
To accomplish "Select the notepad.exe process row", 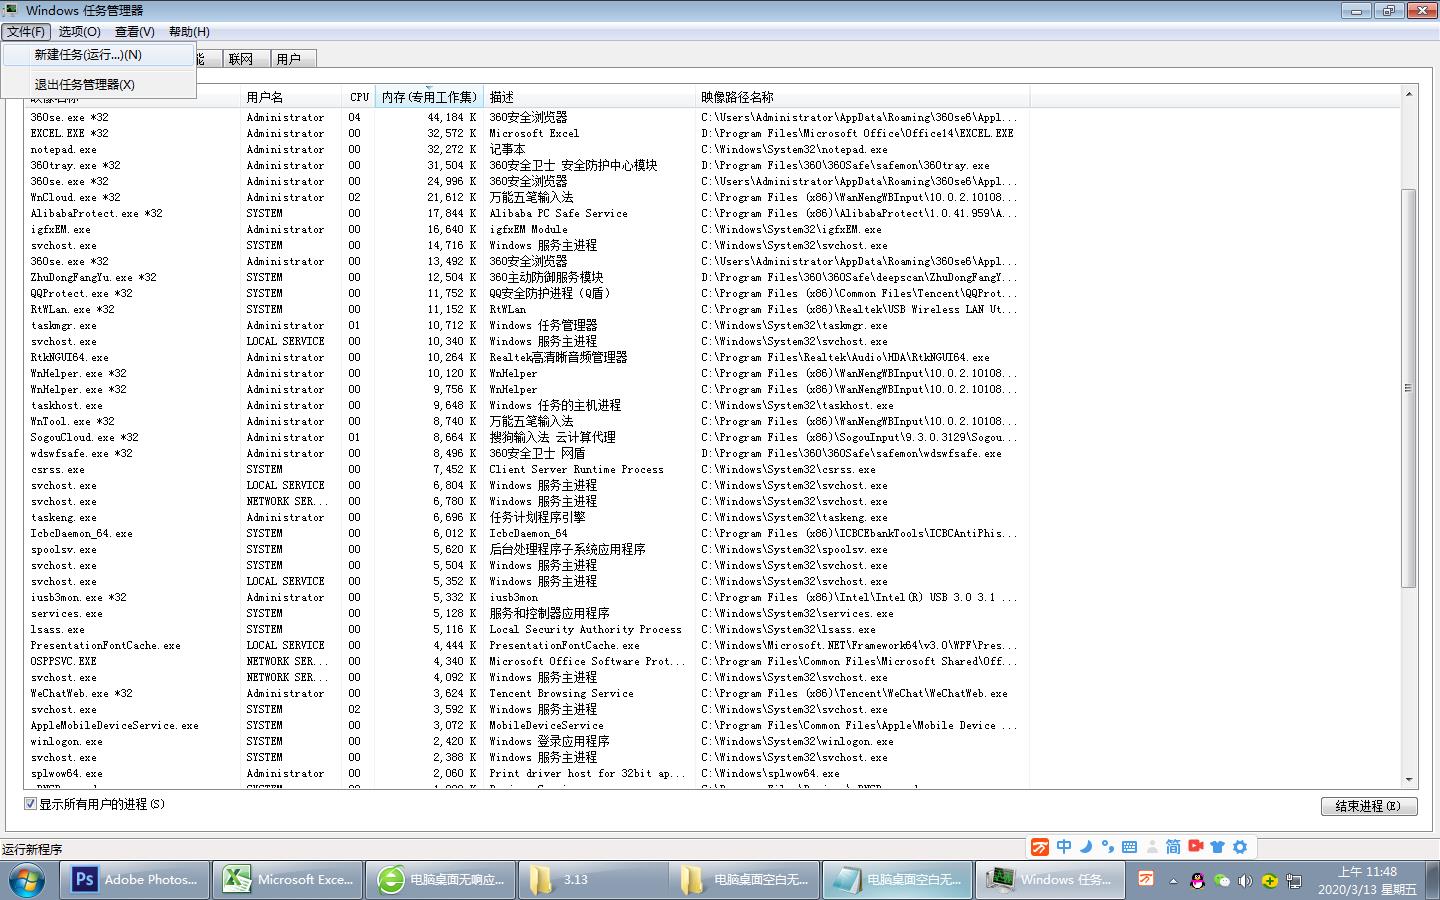I will click(x=528, y=149).
